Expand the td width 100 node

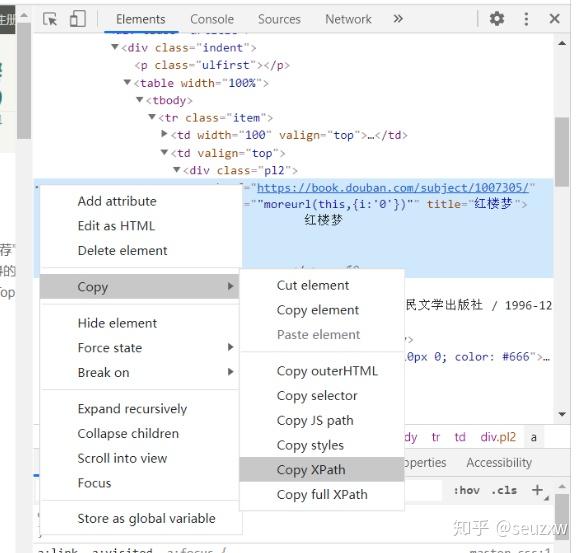[x=164, y=134]
